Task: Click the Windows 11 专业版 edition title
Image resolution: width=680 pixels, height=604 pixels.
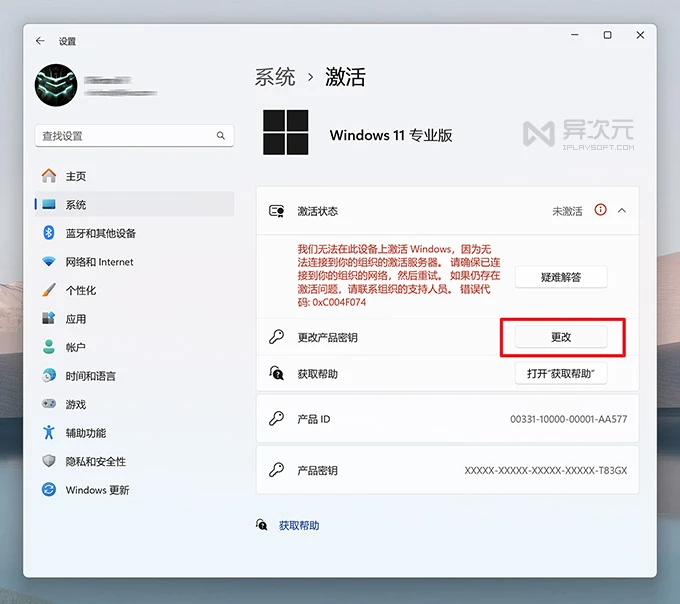Action: (391, 135)
